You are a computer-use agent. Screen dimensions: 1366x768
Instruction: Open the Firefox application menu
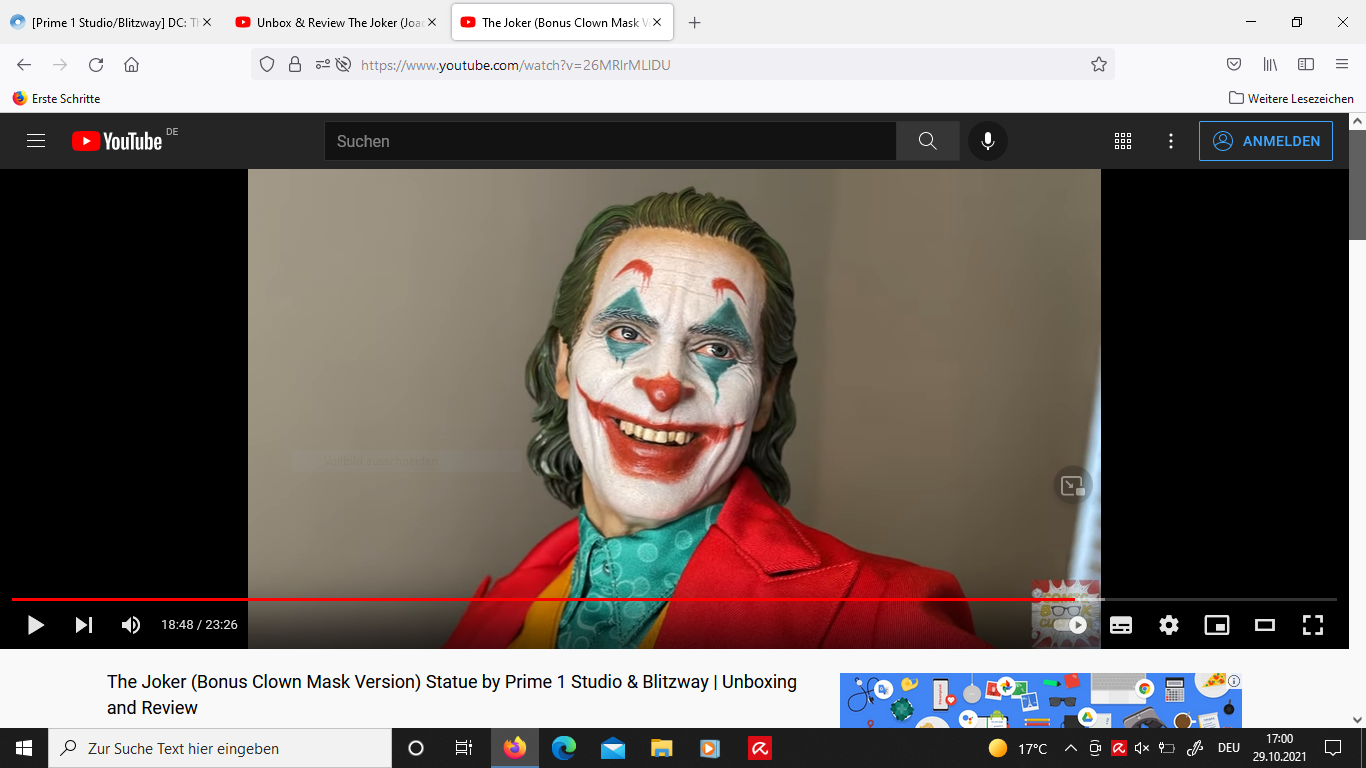pos(1342,64)
